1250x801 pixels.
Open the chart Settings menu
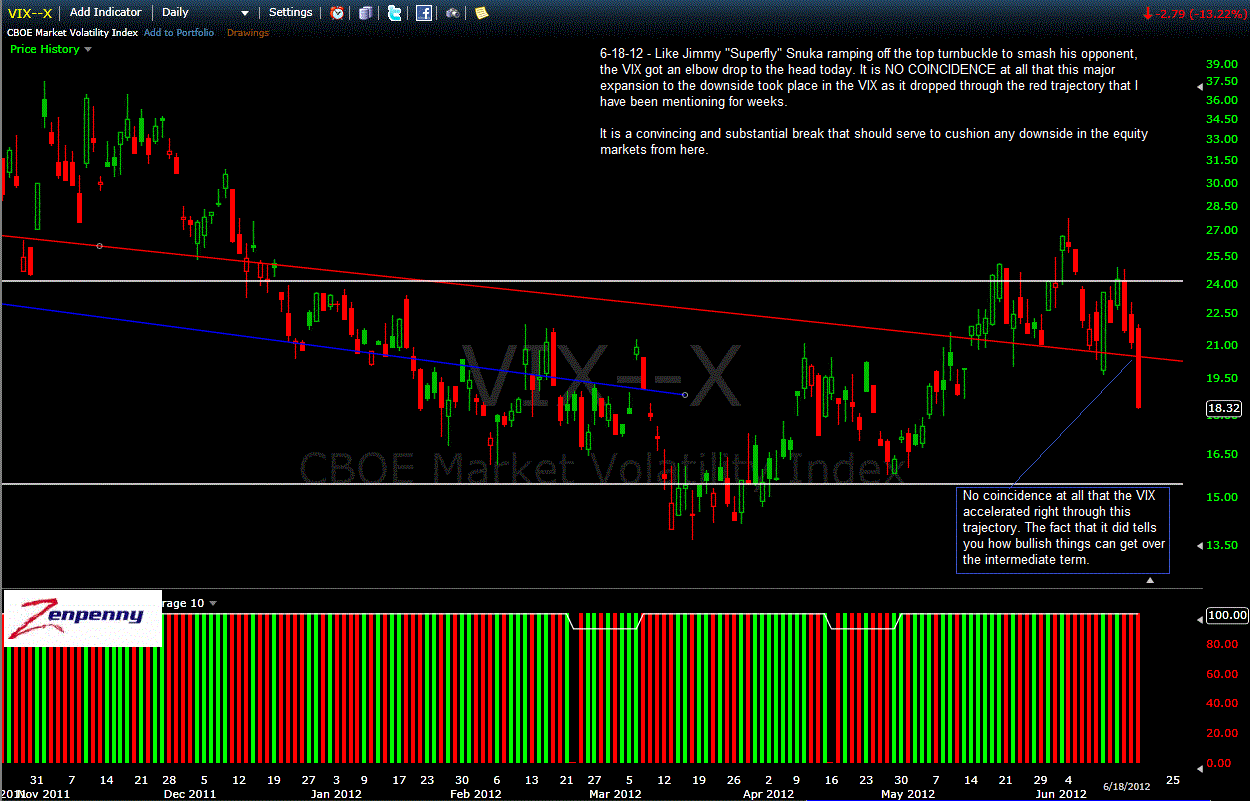291,13
